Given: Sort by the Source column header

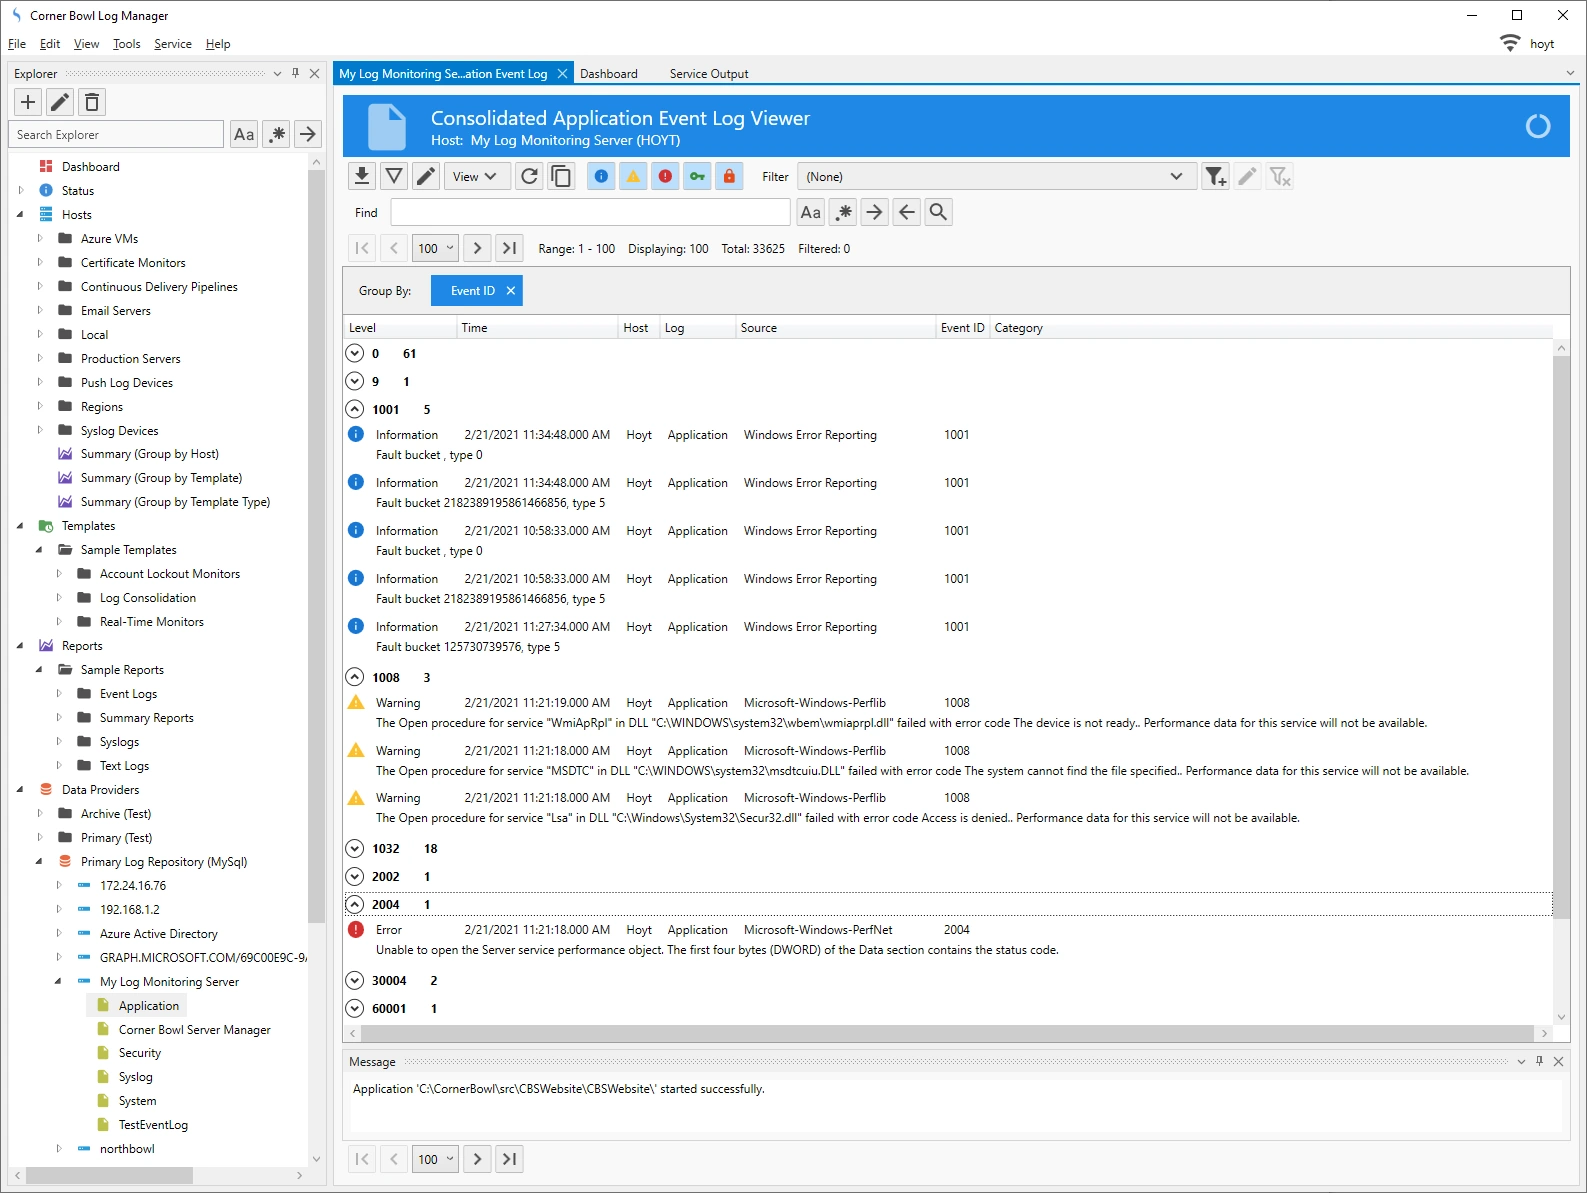Looking at the screenshot, I should (x=835, y=327).
